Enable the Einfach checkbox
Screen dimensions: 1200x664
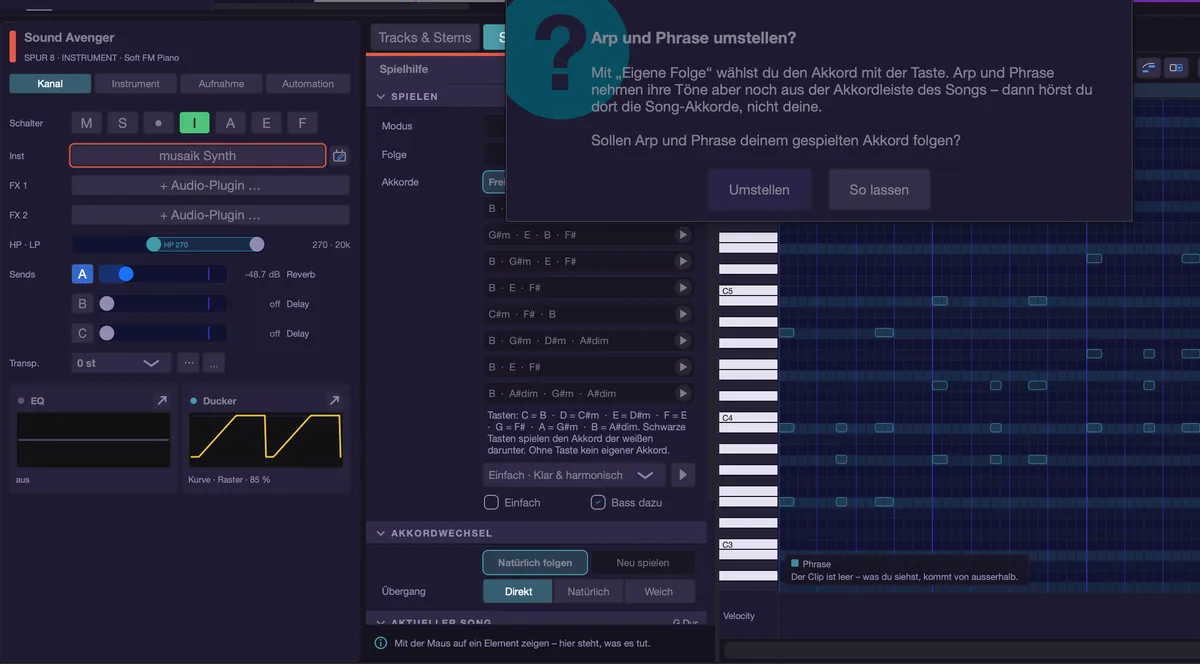[491, 502]
